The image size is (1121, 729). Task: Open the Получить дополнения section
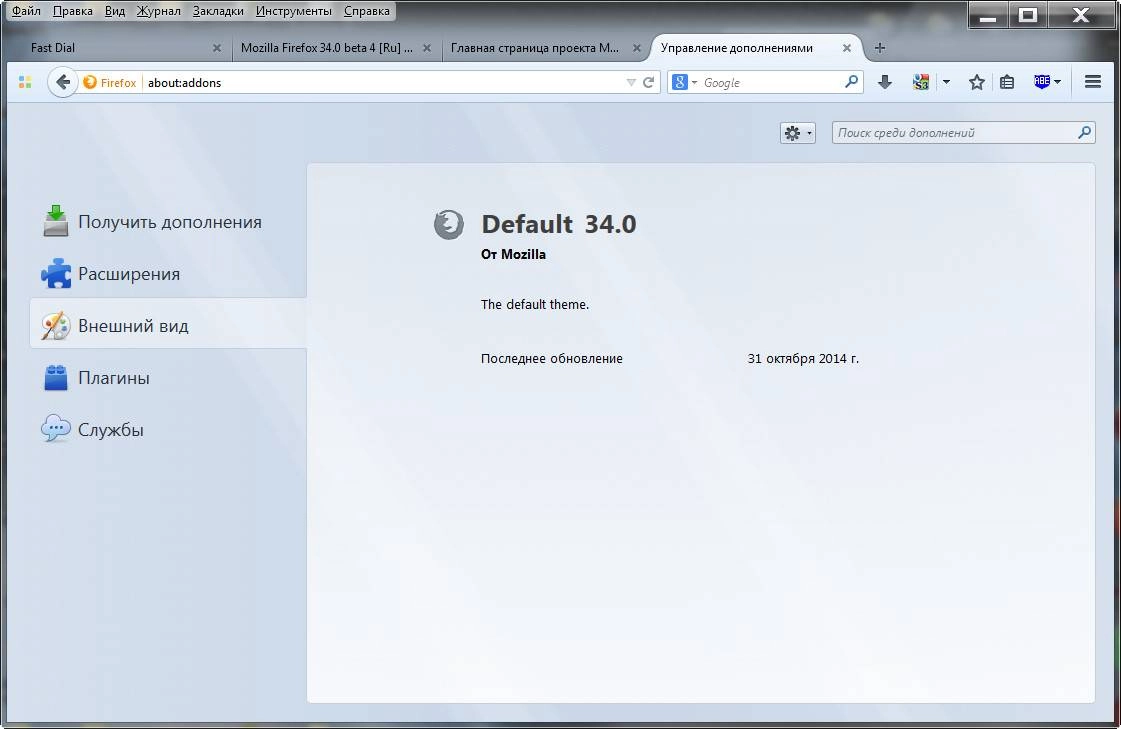point(168,222)
